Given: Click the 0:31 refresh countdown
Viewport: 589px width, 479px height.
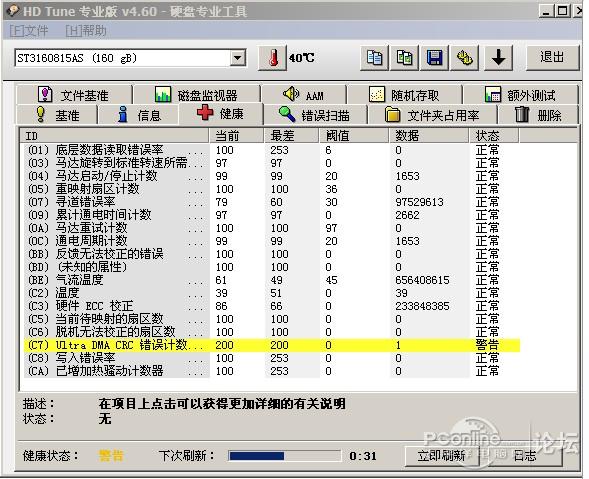Looking at the screenshot, I should [x=363, y=456].
